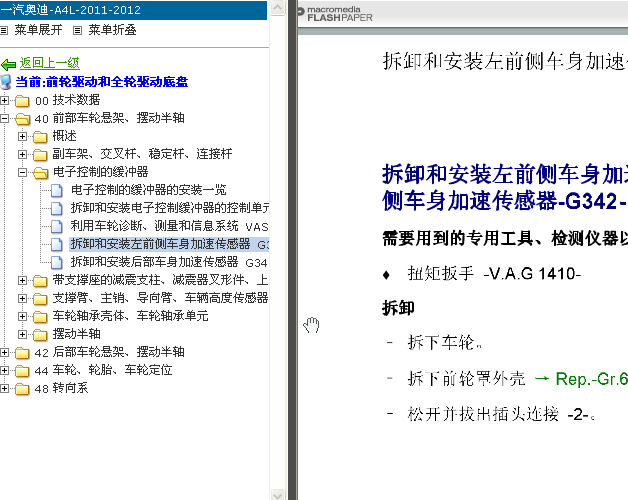Click the folder icon beside 副车架、交叉杆
Viewport: 628px width, 500px height.
40,155
